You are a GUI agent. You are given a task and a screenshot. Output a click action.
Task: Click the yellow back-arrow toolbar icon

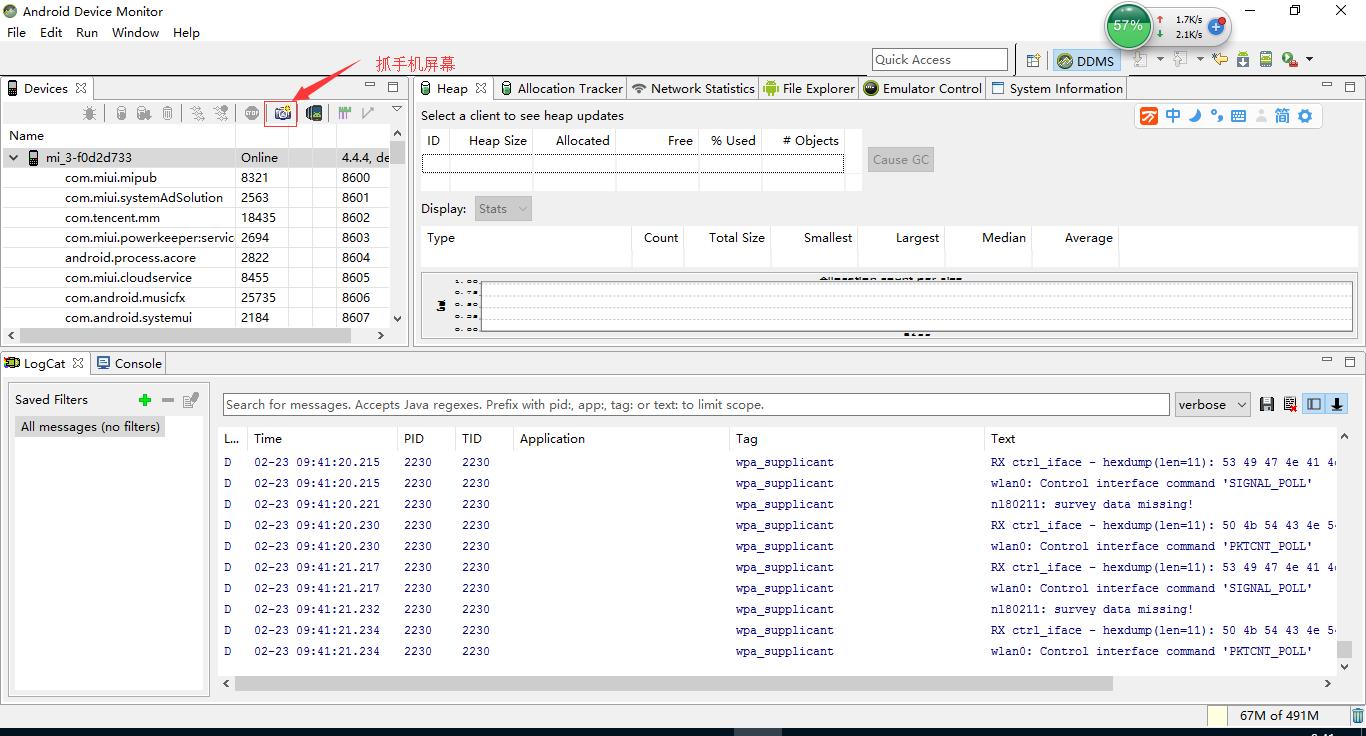pos(1220,59)
